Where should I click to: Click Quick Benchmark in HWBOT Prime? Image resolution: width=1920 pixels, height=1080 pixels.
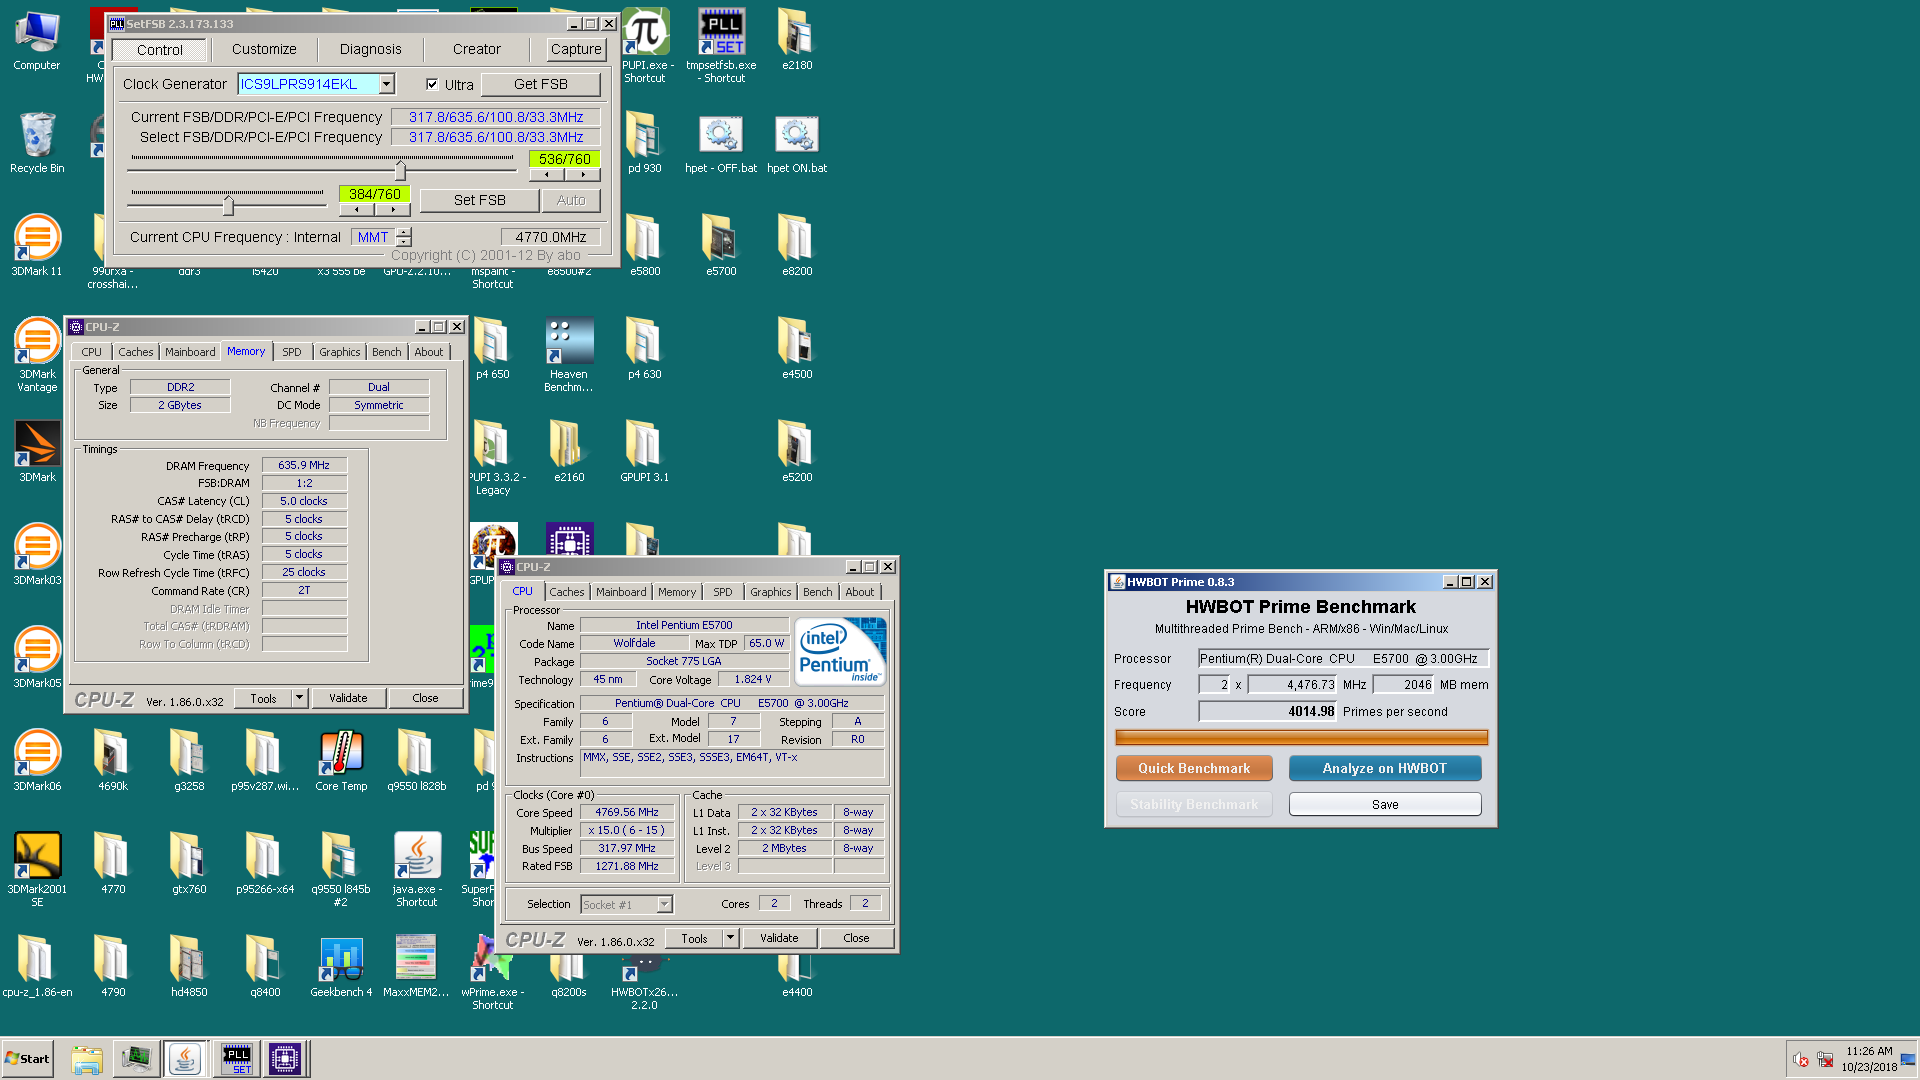click(1194, 768)
